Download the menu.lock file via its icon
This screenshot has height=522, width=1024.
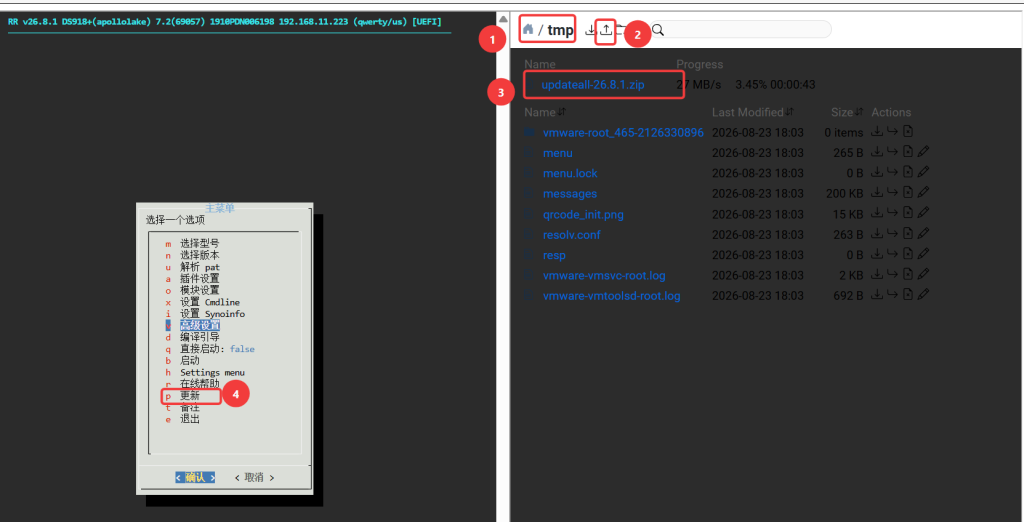click(x=877, y=172)
